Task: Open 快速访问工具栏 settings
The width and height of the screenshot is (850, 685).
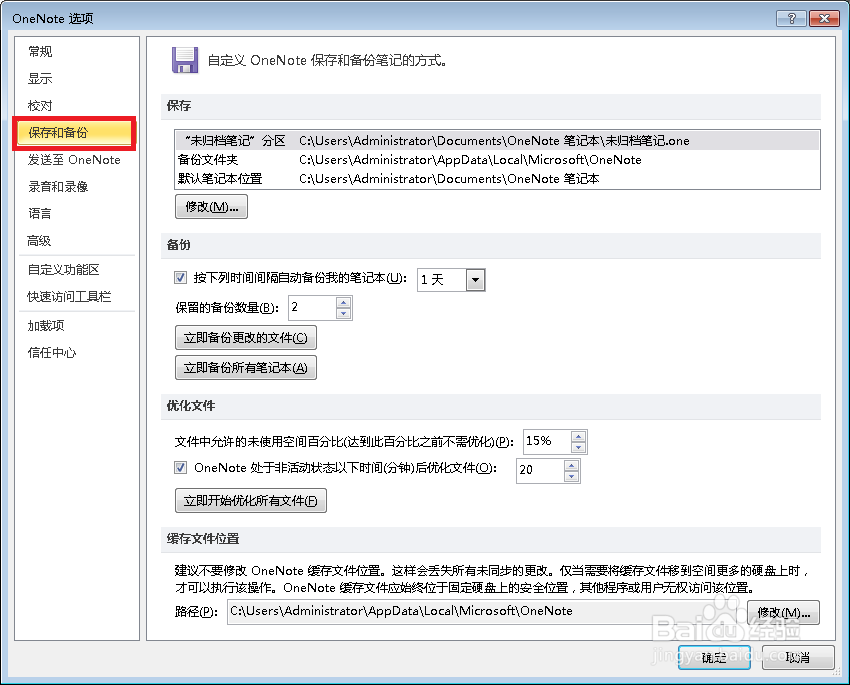Action: [x=69, y=297]
